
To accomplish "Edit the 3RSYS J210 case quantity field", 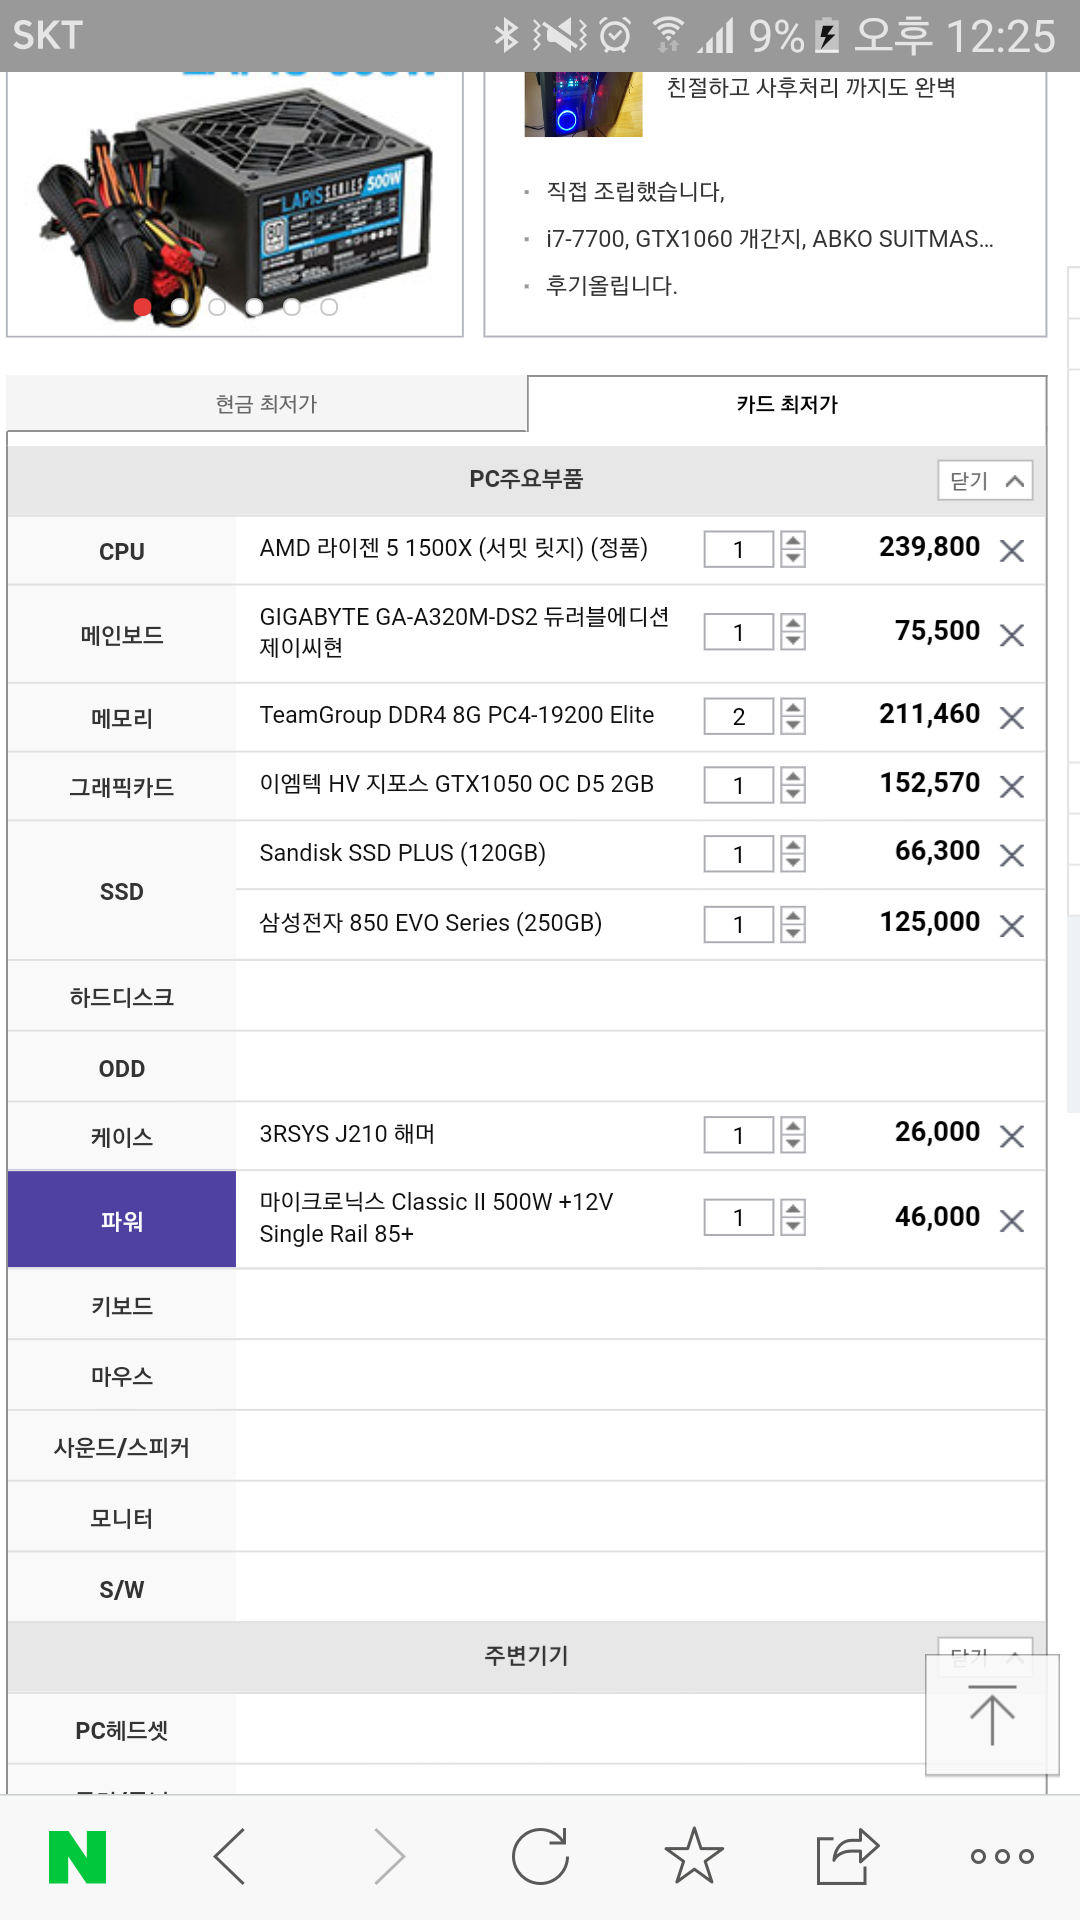I will (739, 1135).
